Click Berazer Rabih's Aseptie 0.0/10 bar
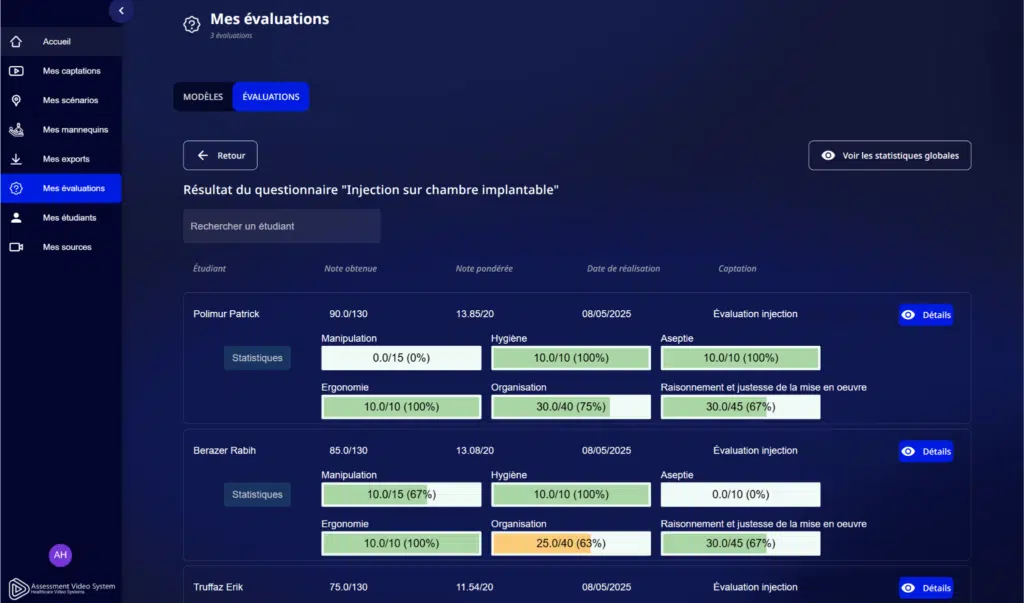 coord(741,495)
